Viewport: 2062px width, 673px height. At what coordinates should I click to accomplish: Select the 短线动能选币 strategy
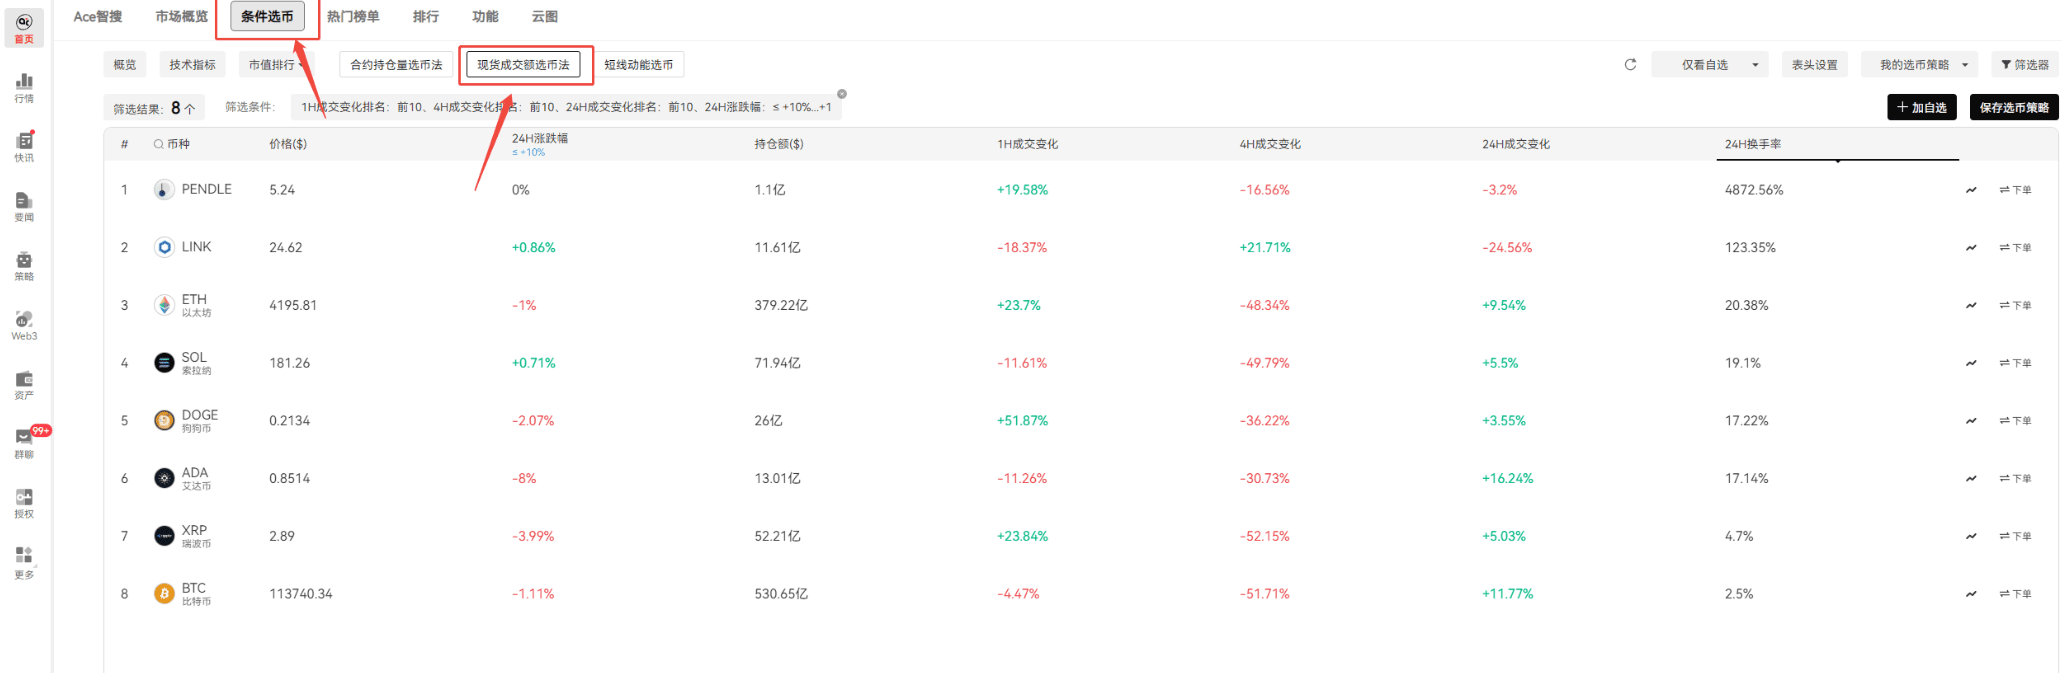[639, 65]
